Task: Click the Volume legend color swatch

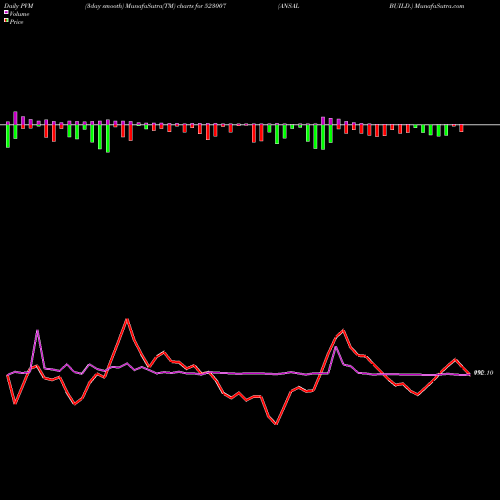Action: pyautogui.click(x=6, y=13)
